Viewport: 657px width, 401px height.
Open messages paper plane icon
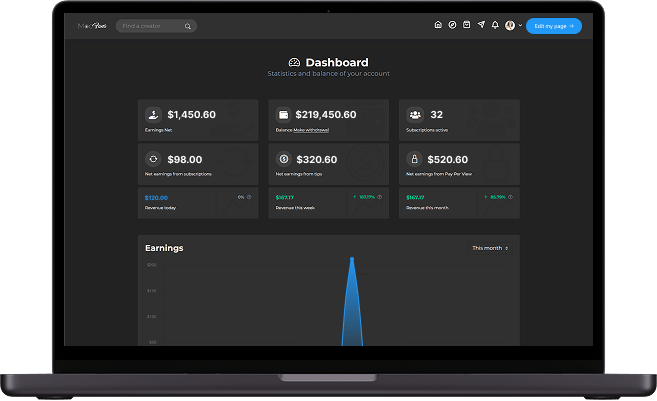[481, 25]
